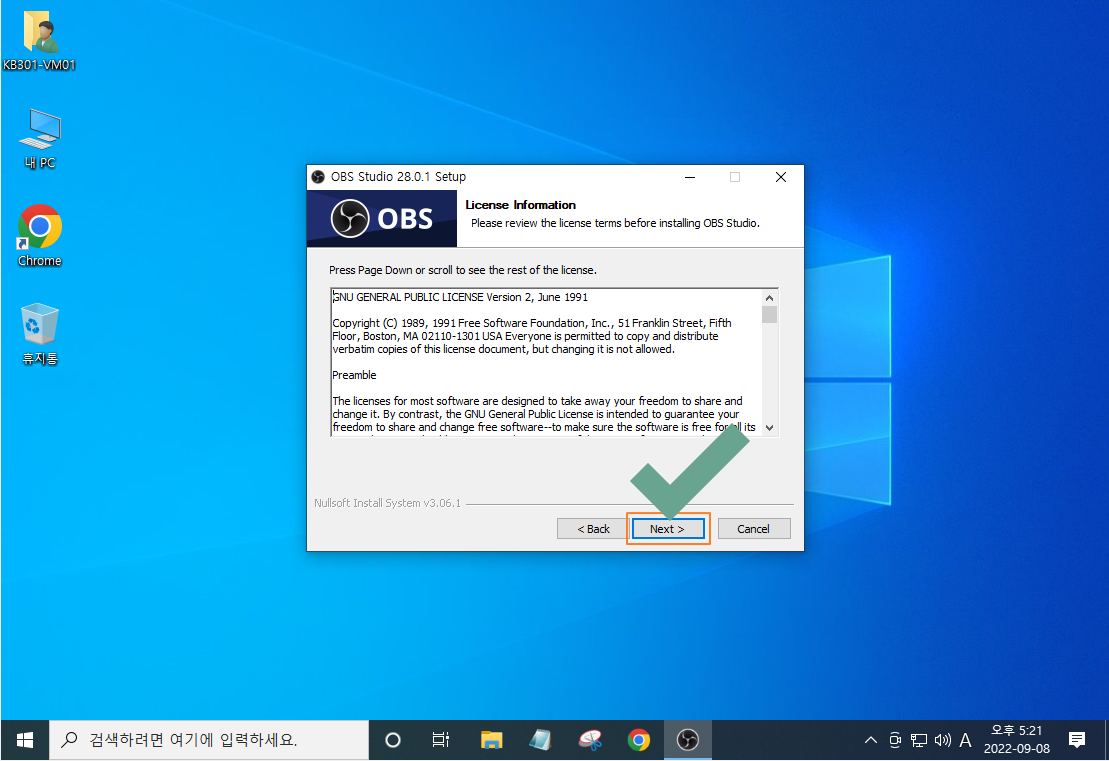Open network status tray icon

click(919, 740)
